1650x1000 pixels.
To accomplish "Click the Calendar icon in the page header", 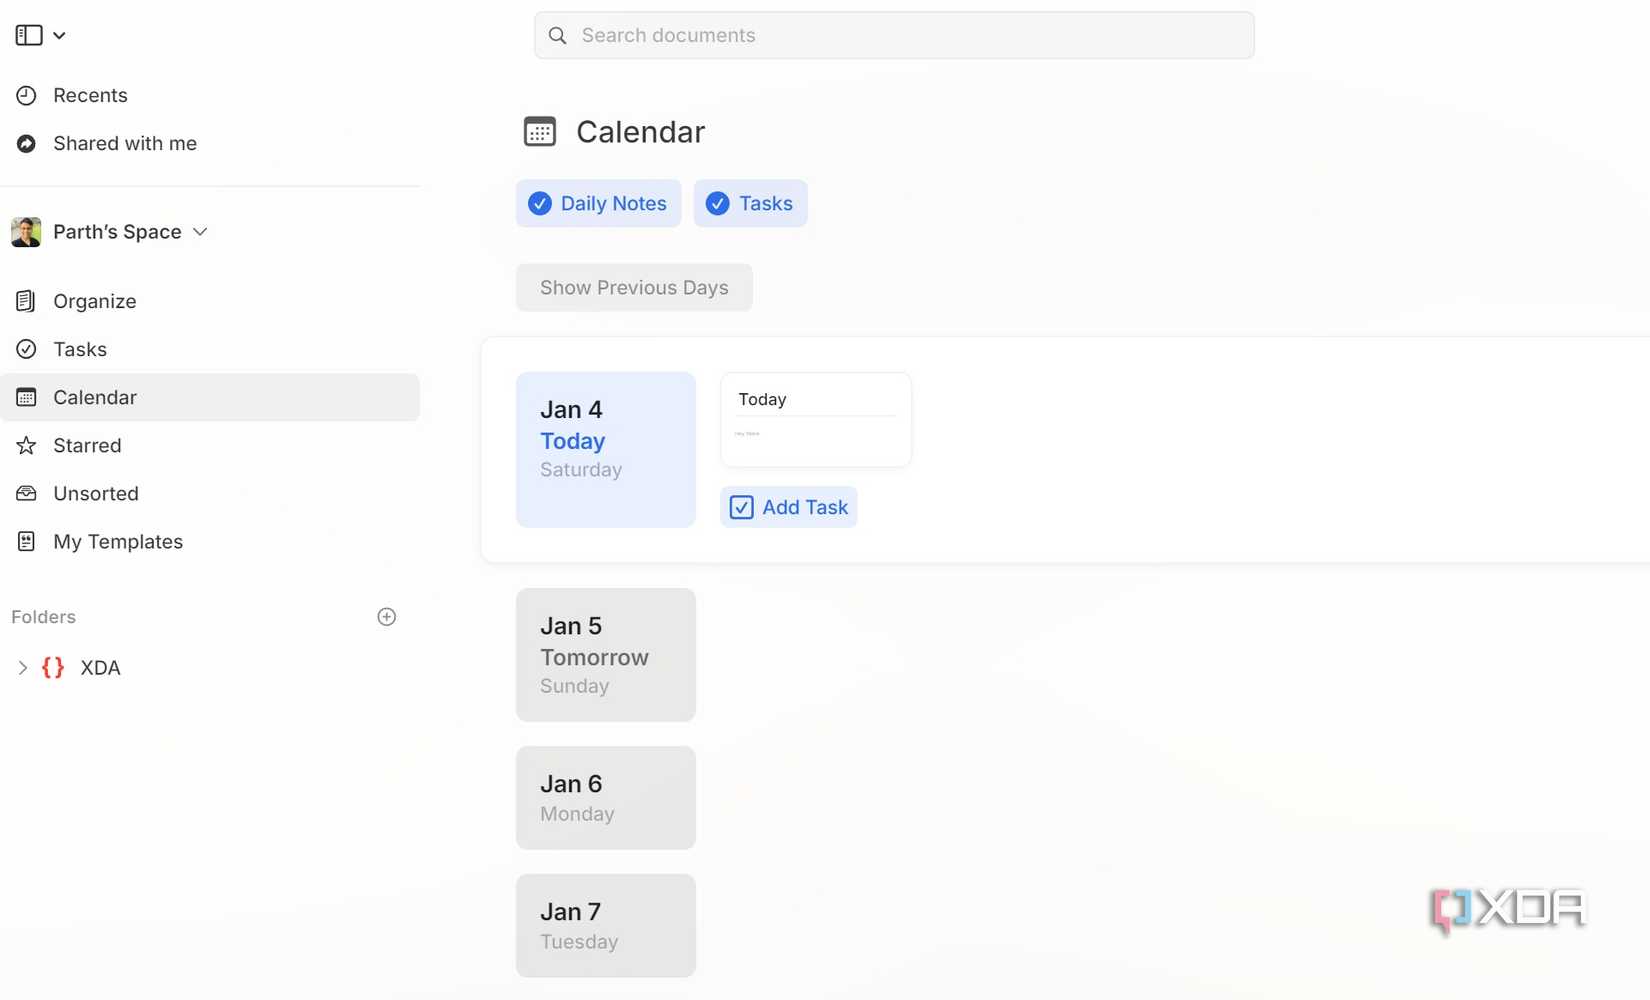I will (540, 131).
